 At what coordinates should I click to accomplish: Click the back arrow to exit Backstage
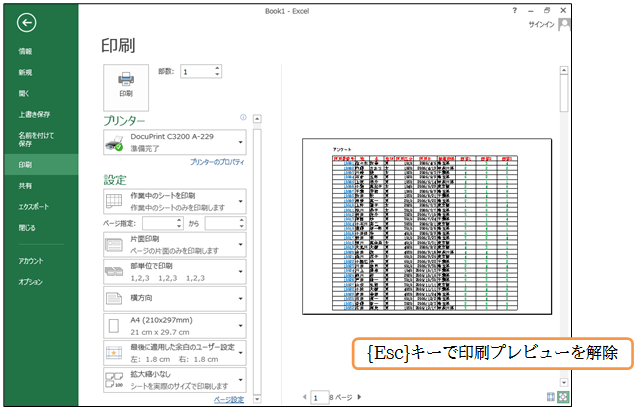tap(27, 23)
